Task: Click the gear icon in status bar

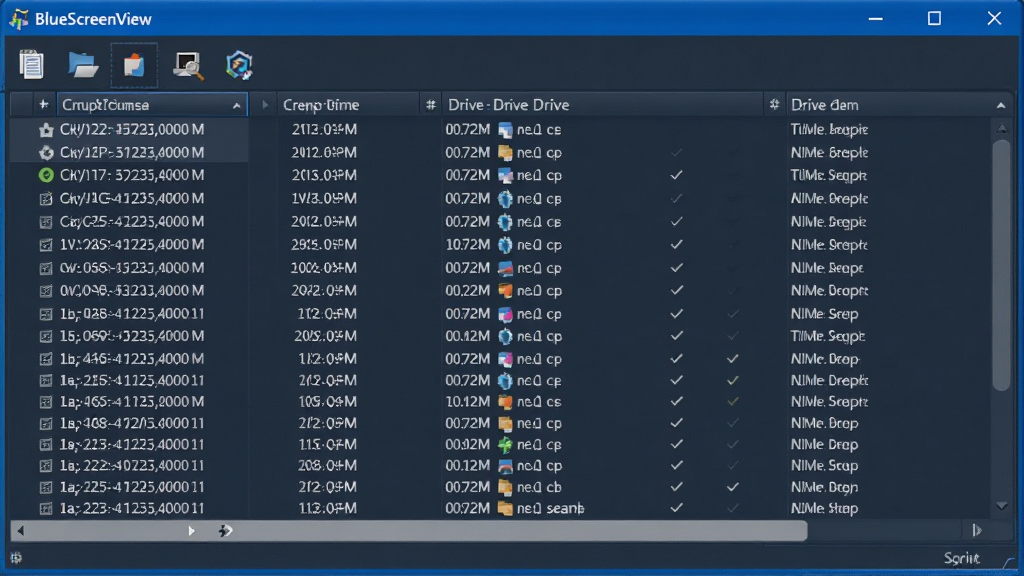Action: coord(16,558)
